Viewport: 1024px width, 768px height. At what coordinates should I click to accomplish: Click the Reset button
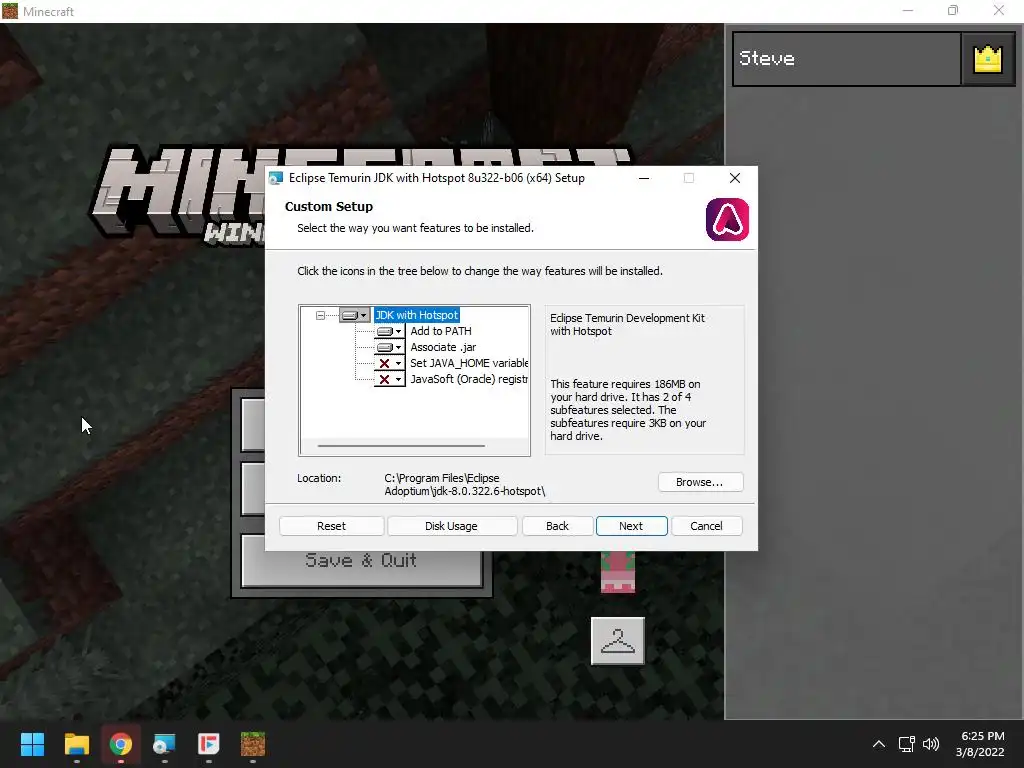tap(331, 526)
